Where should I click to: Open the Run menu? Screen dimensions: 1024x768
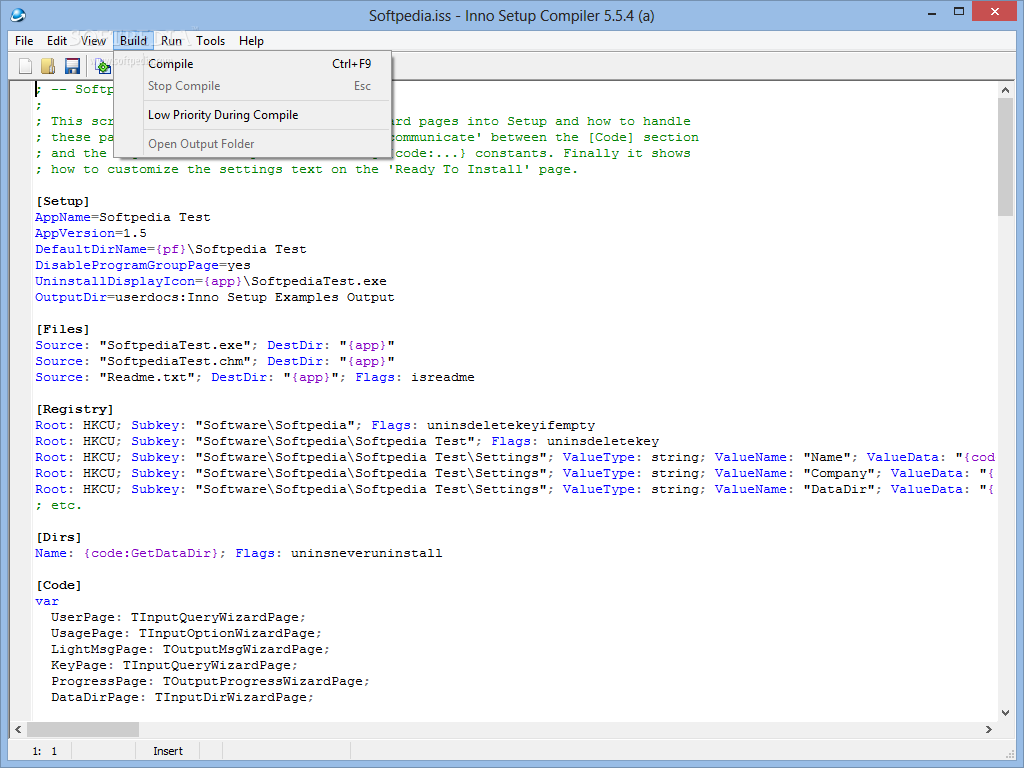[x=171, y=40]
